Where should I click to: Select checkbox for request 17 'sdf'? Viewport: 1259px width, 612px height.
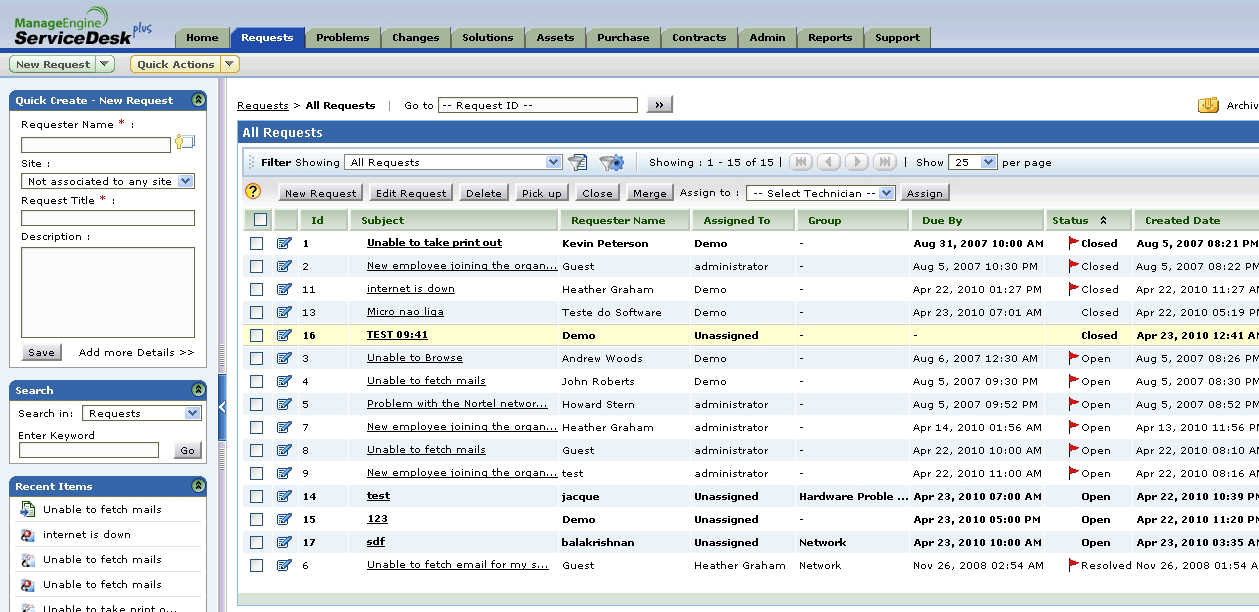(257, 542)
